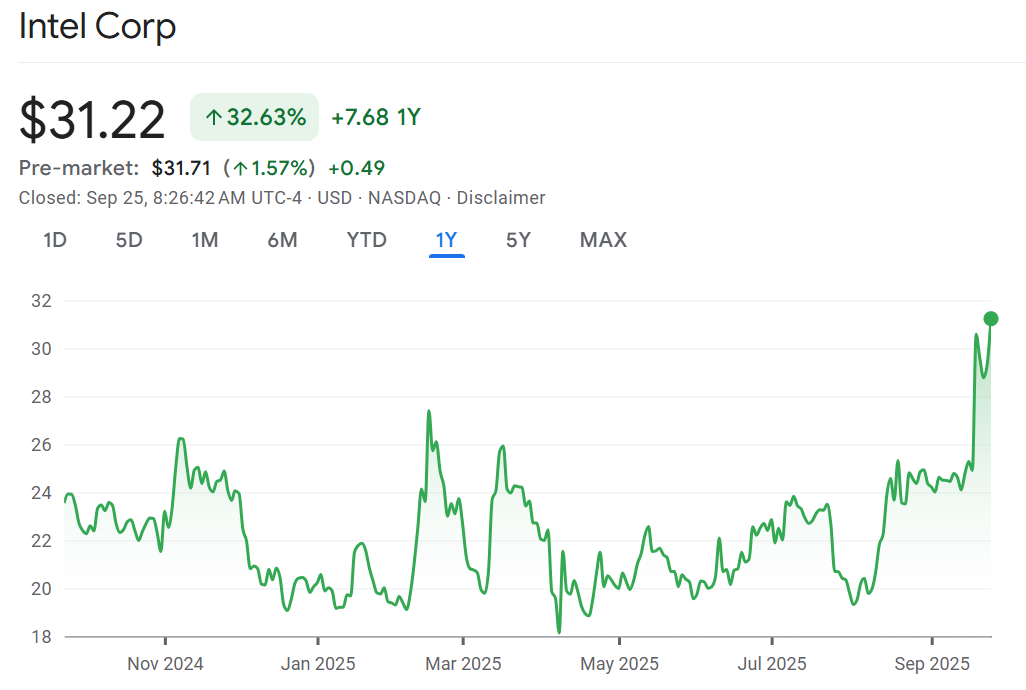
Task: Click the up arrow in the 32.63% badge
Action: click(x=213, y=118)
